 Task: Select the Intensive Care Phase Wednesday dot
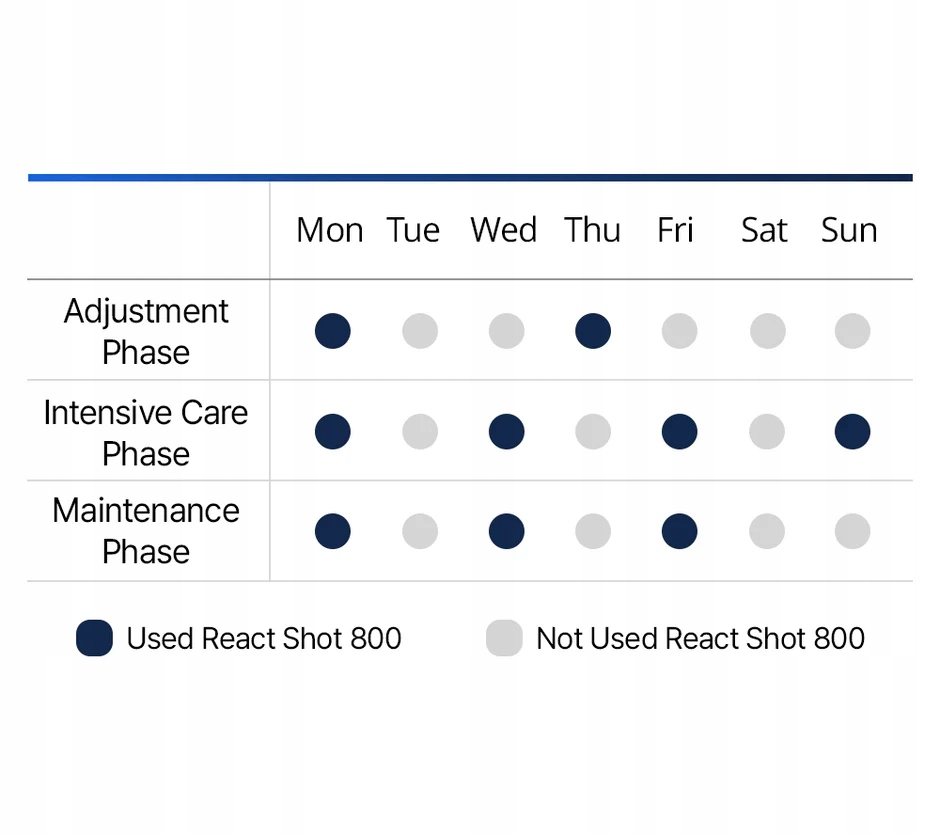(506, 432)
